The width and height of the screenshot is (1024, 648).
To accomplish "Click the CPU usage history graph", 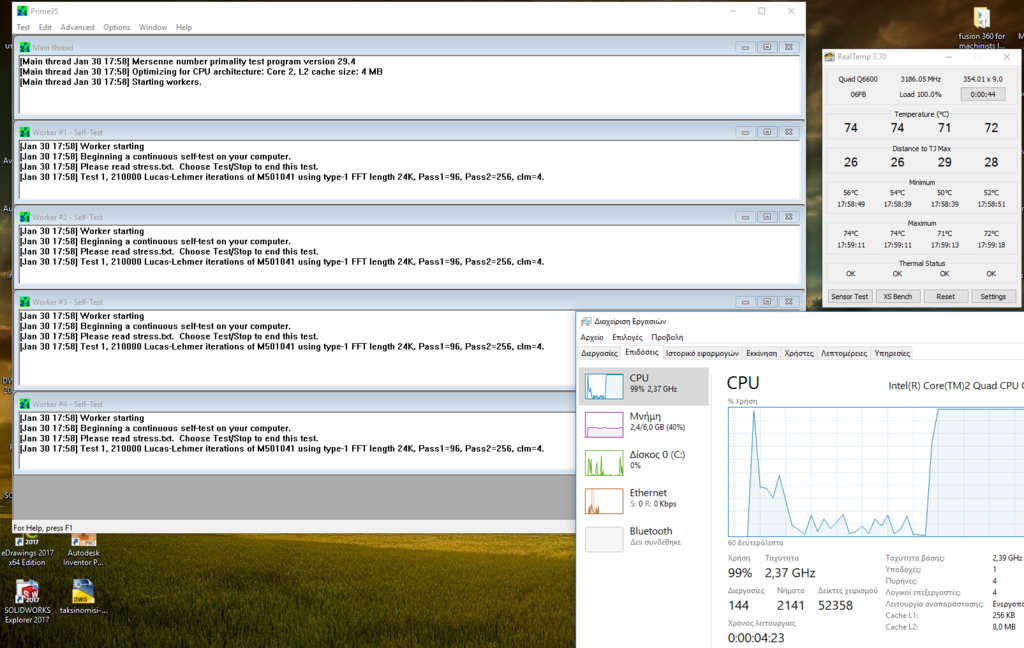I will (876, 472).
